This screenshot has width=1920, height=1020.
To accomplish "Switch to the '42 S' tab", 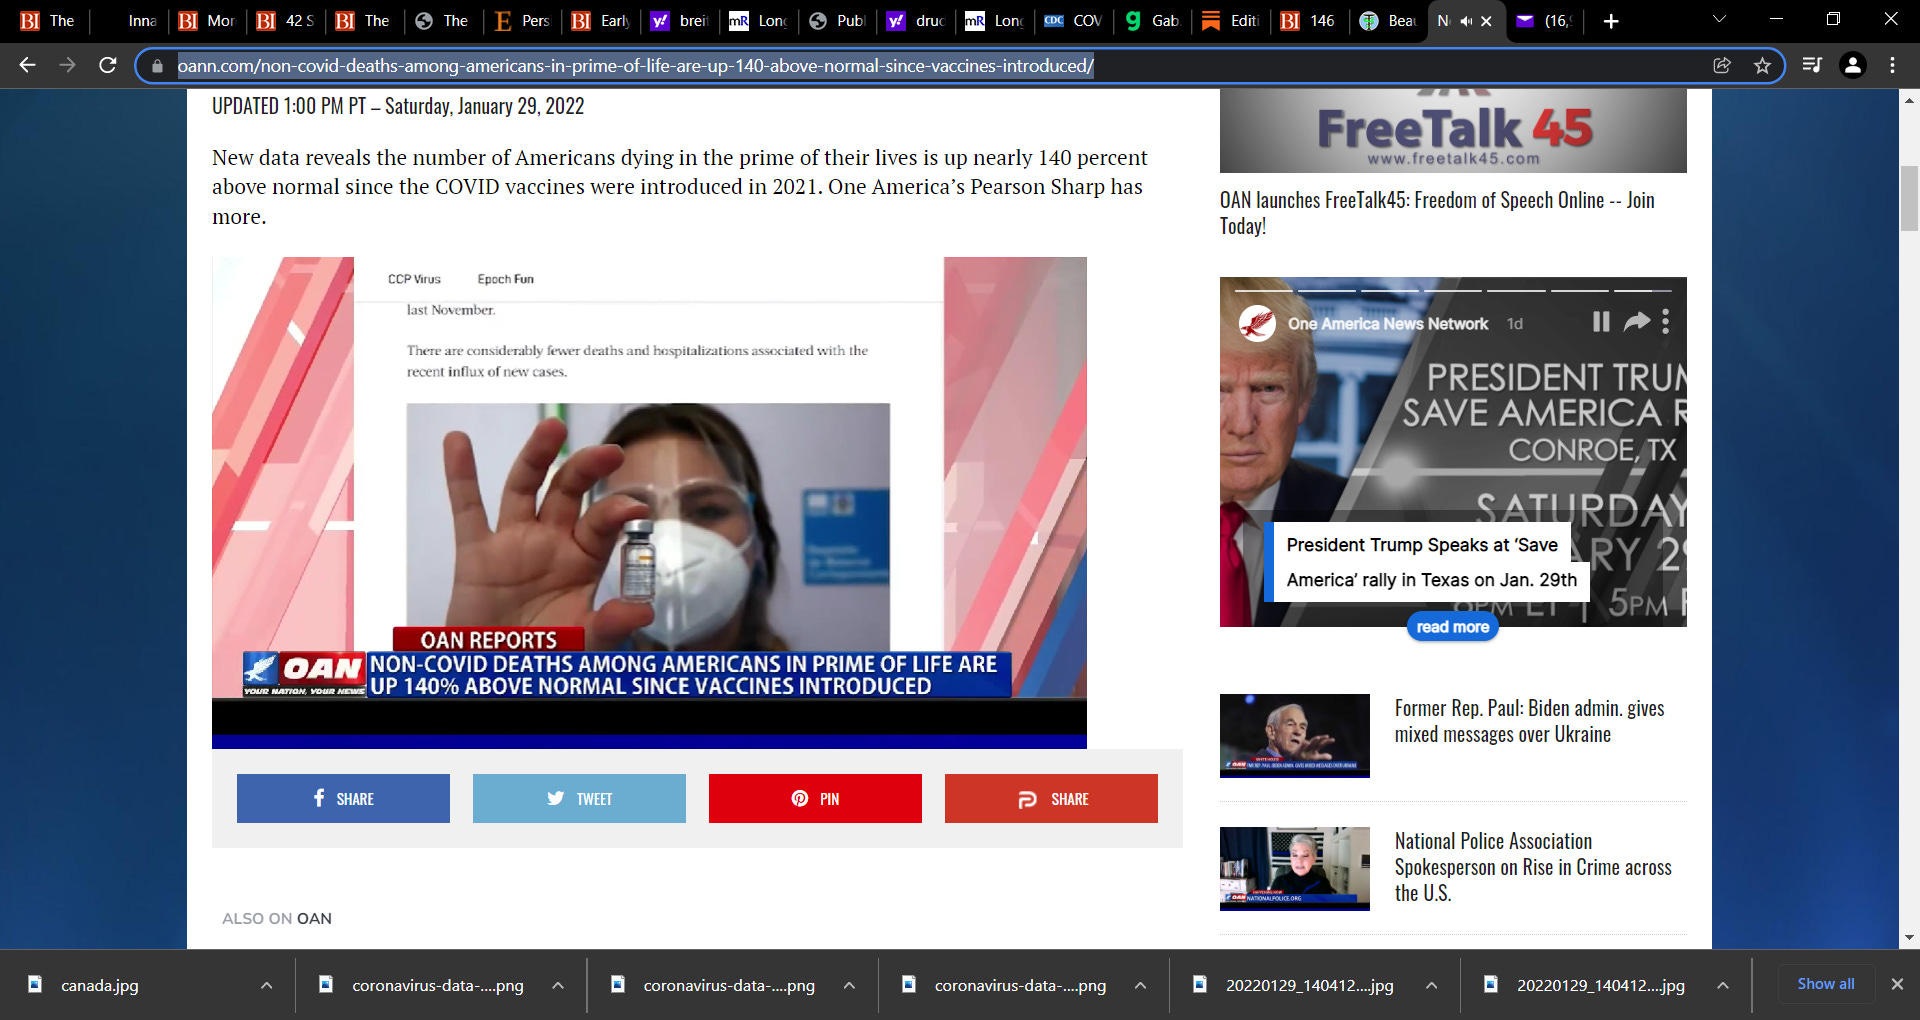I will click(x=287, y=21).
